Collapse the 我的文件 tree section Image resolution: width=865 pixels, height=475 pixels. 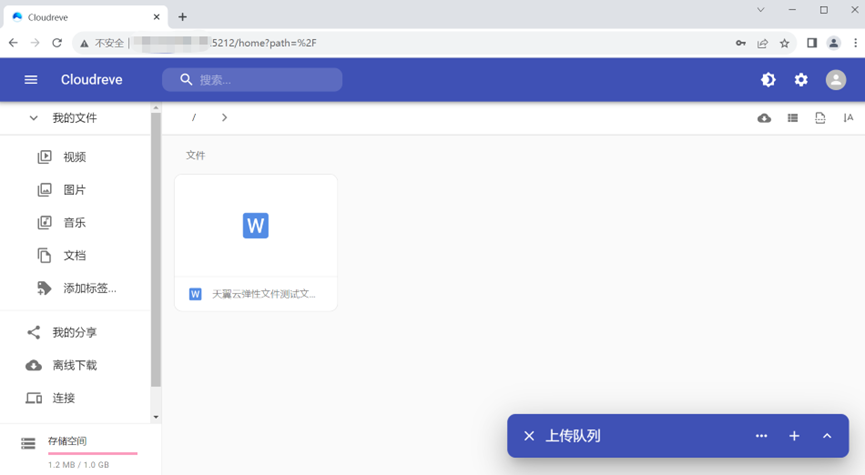click(x=33, y=118)
